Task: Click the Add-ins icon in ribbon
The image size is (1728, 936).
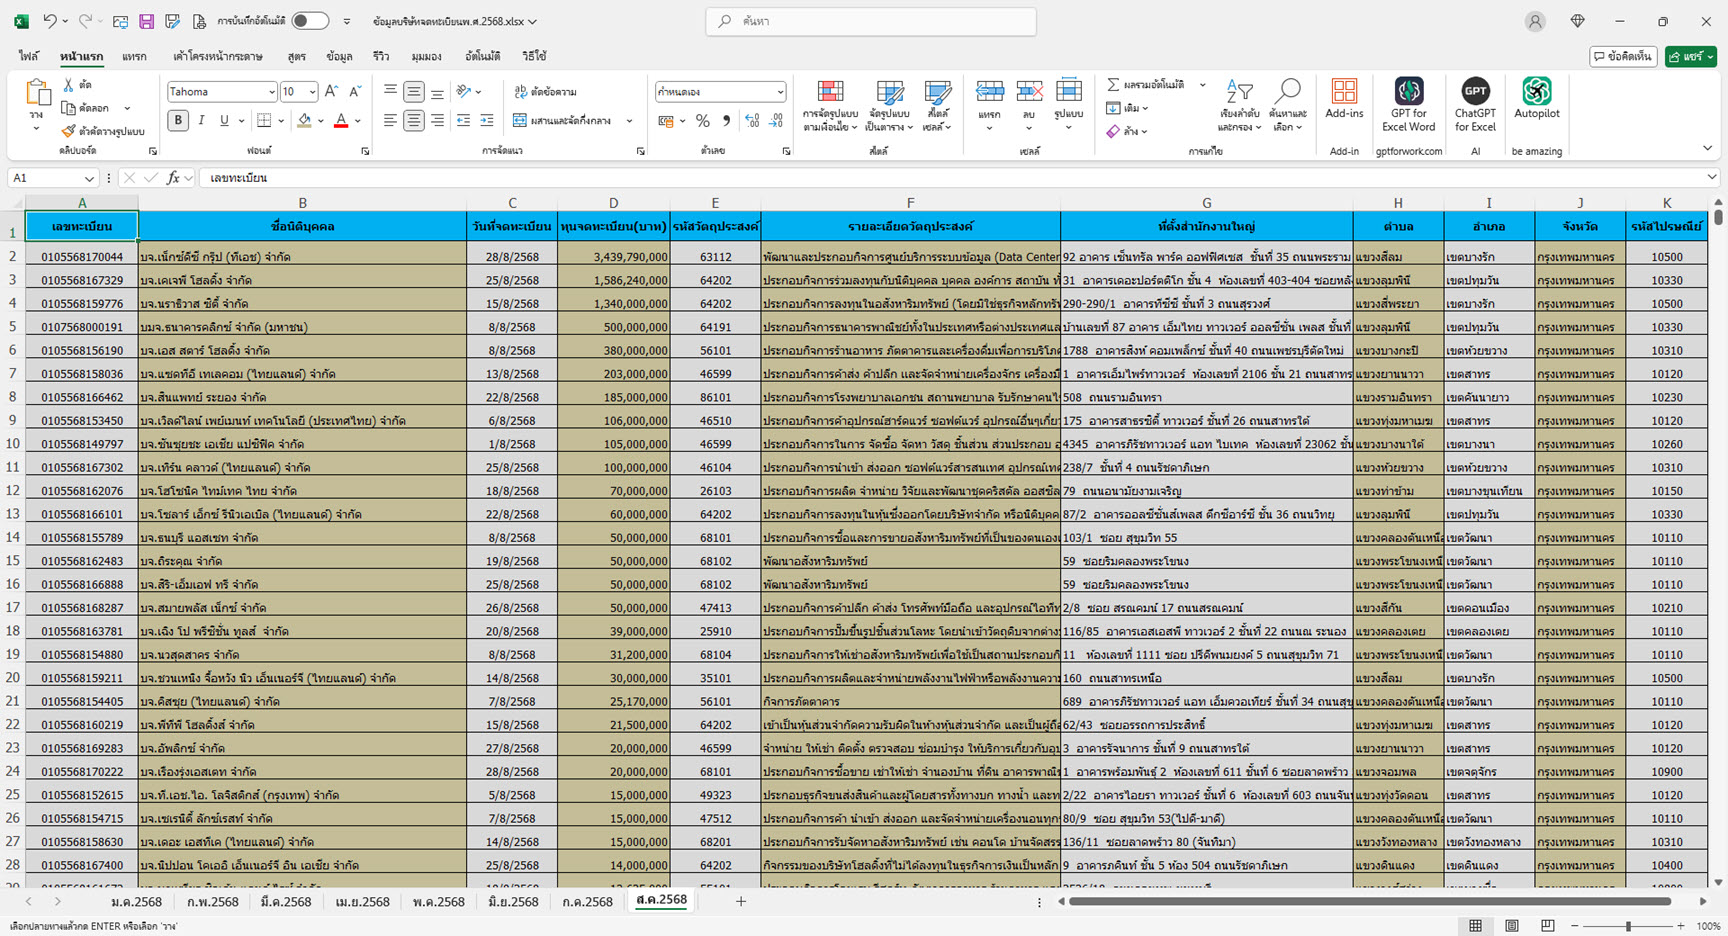Action: click(1344, 93)
